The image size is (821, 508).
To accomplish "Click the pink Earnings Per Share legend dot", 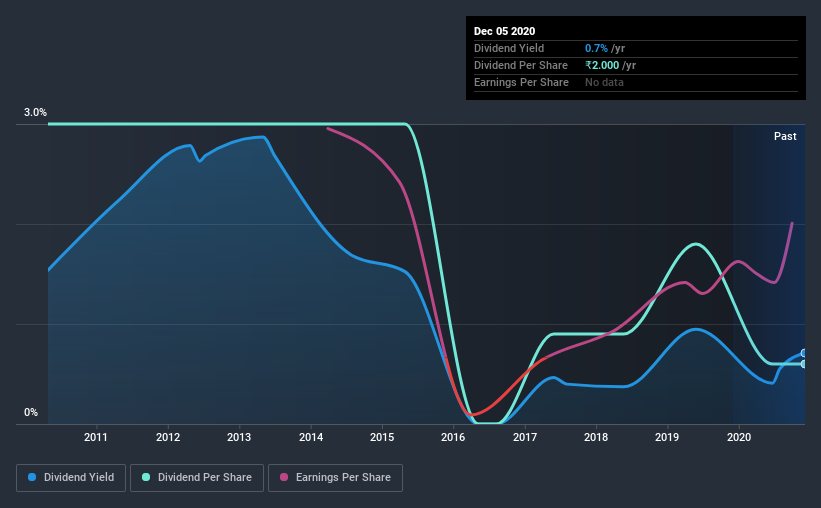I will point(284,477).
